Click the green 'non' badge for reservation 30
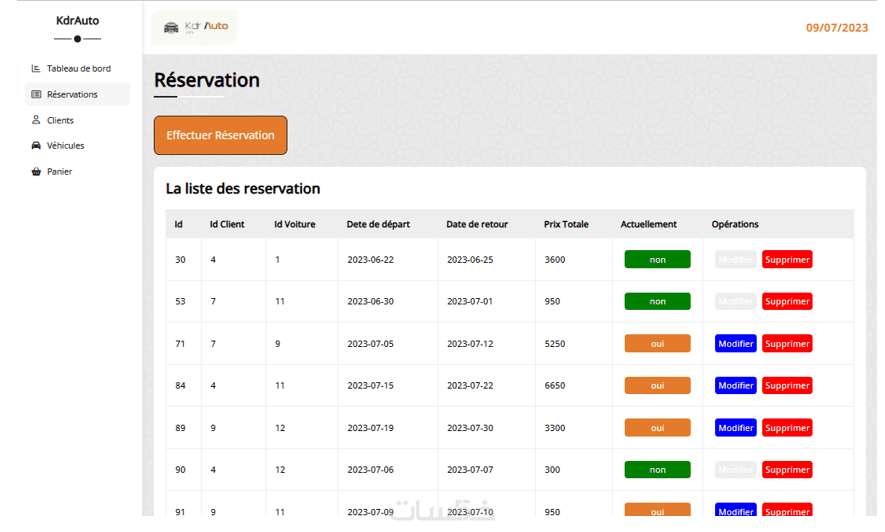The height and width of the screenshot is (532, 885). (x=657, y=260)
